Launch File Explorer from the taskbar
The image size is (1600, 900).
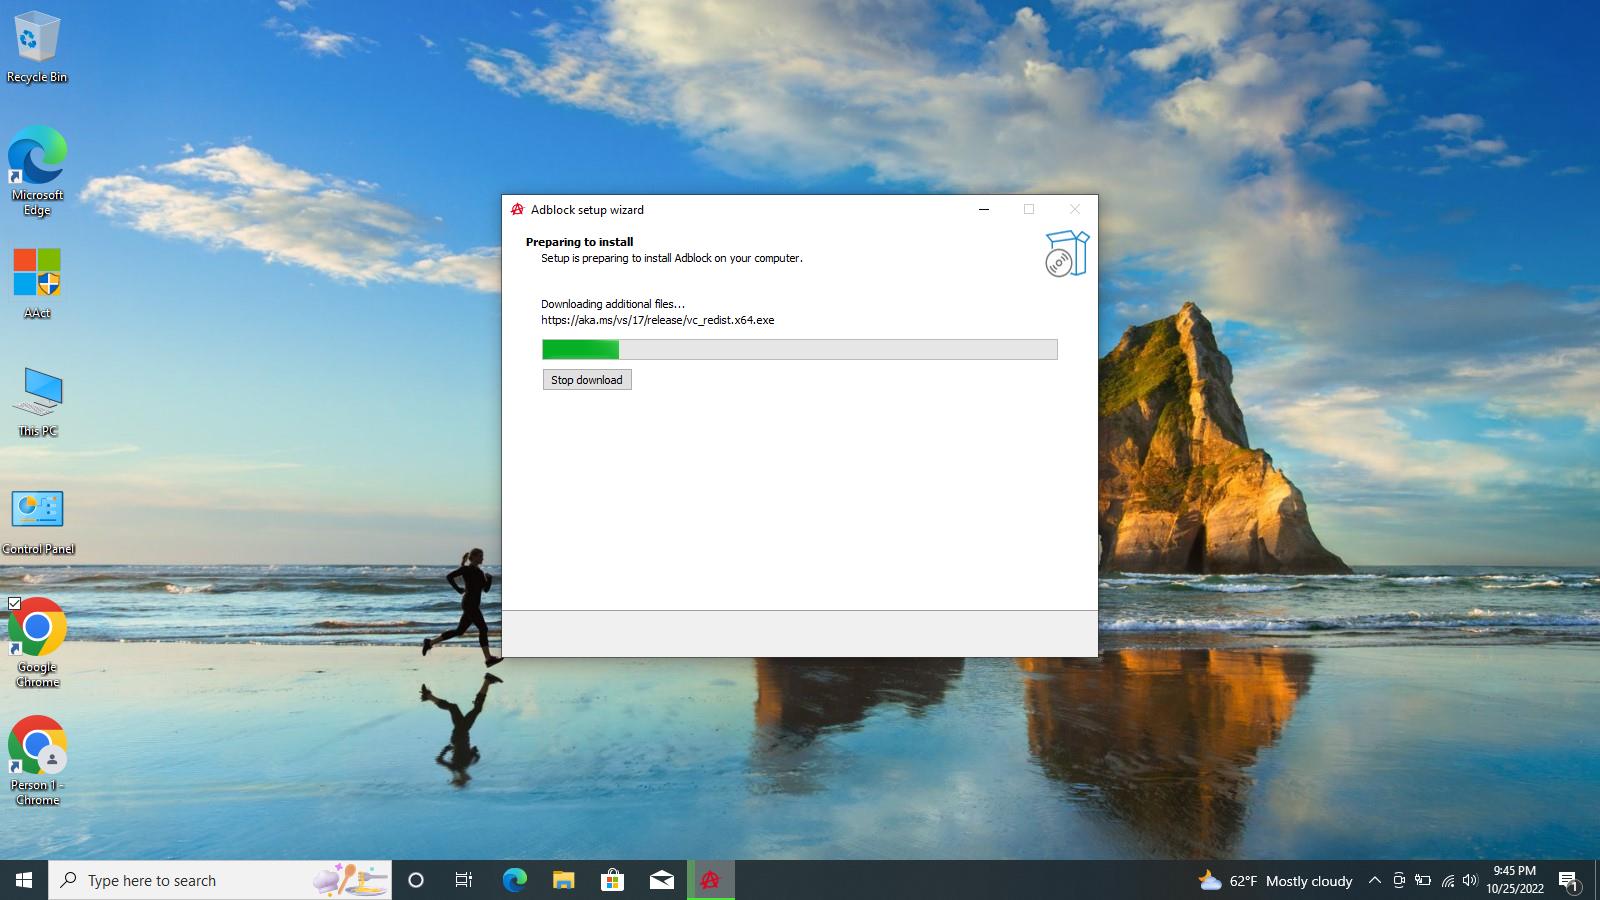click(563, 880)
